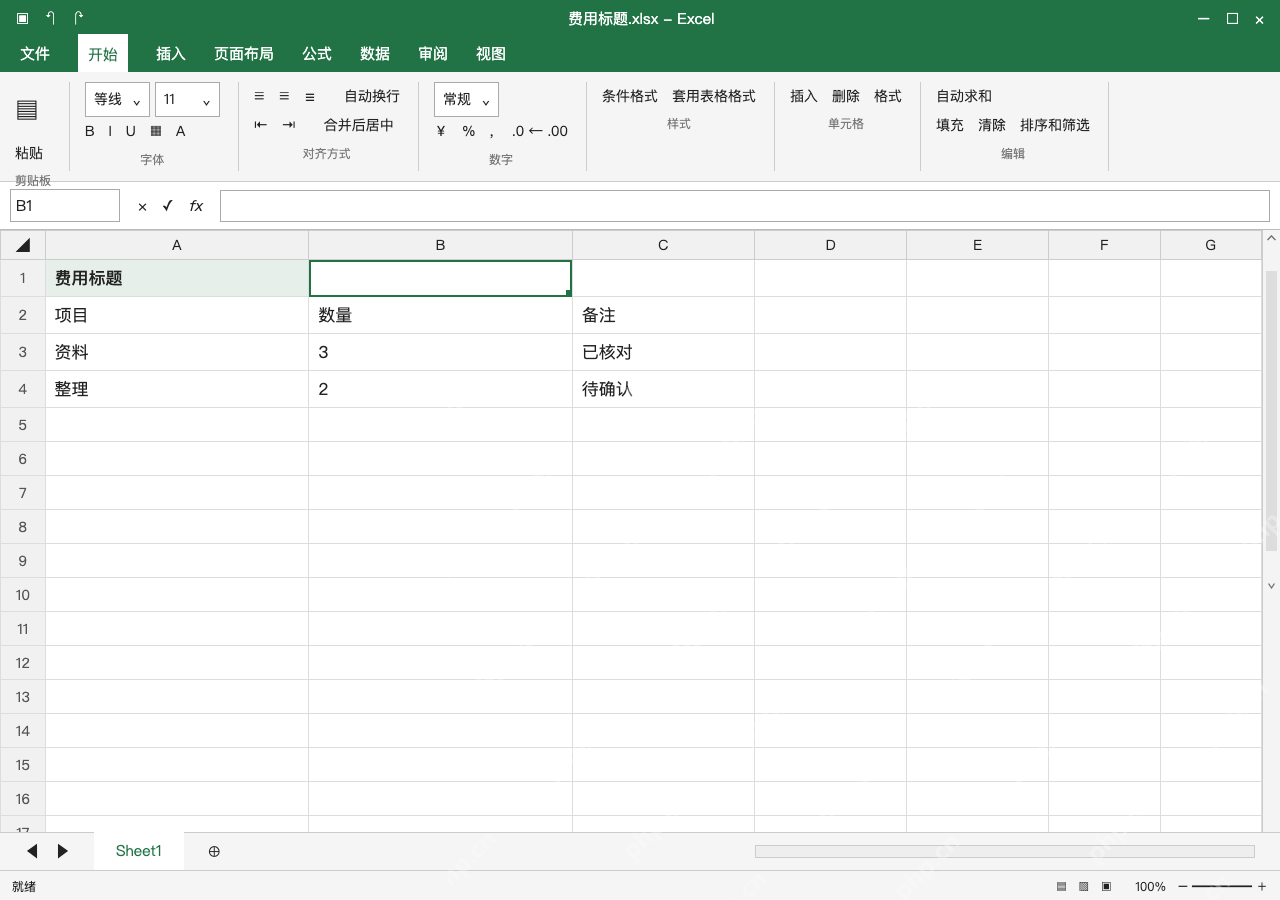
Task: Click the font color A icon
Action: tap(181, 131)
